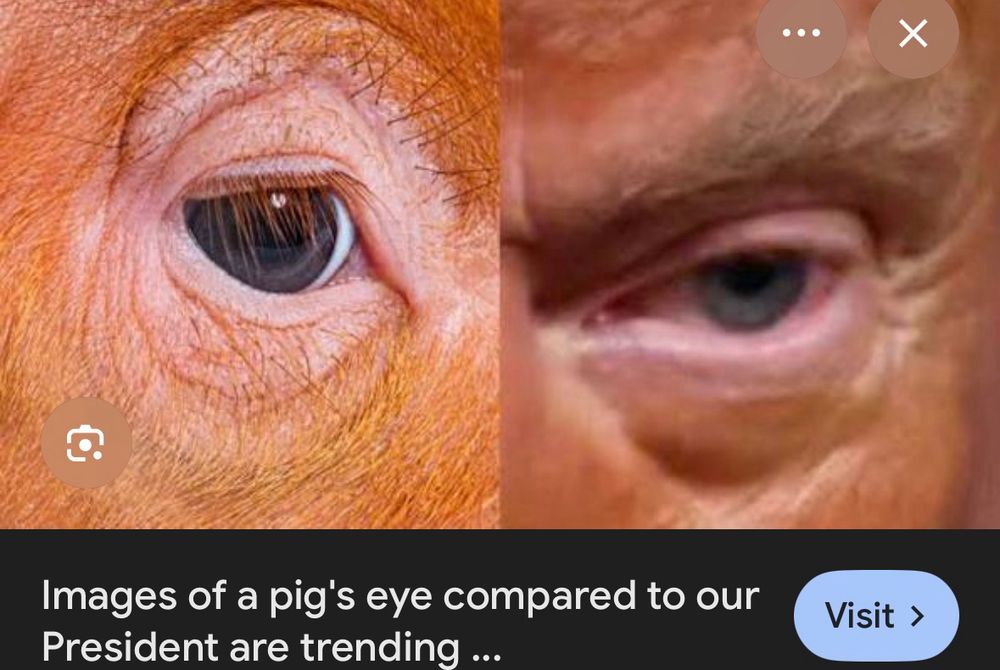Click the pig's dark pupil
This screenshot has width=1000, height=670.
268,239
